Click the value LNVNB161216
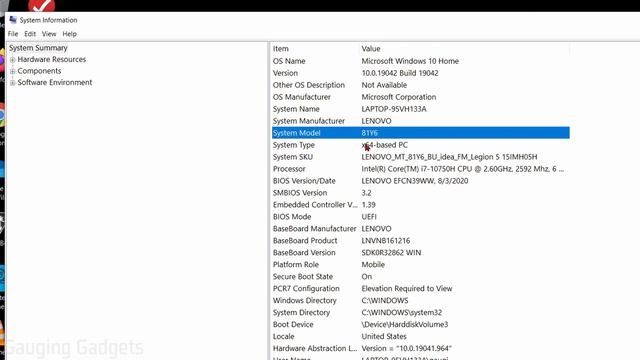 point(386,240)
